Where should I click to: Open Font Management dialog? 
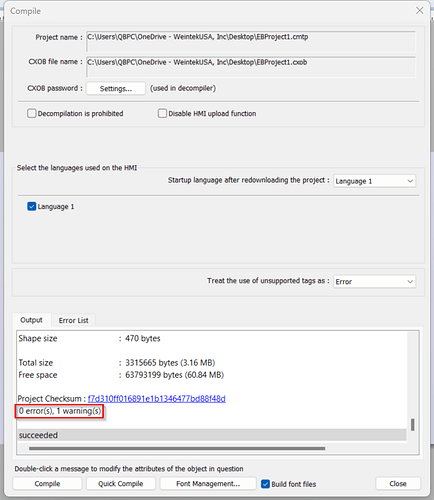point(208,484)
